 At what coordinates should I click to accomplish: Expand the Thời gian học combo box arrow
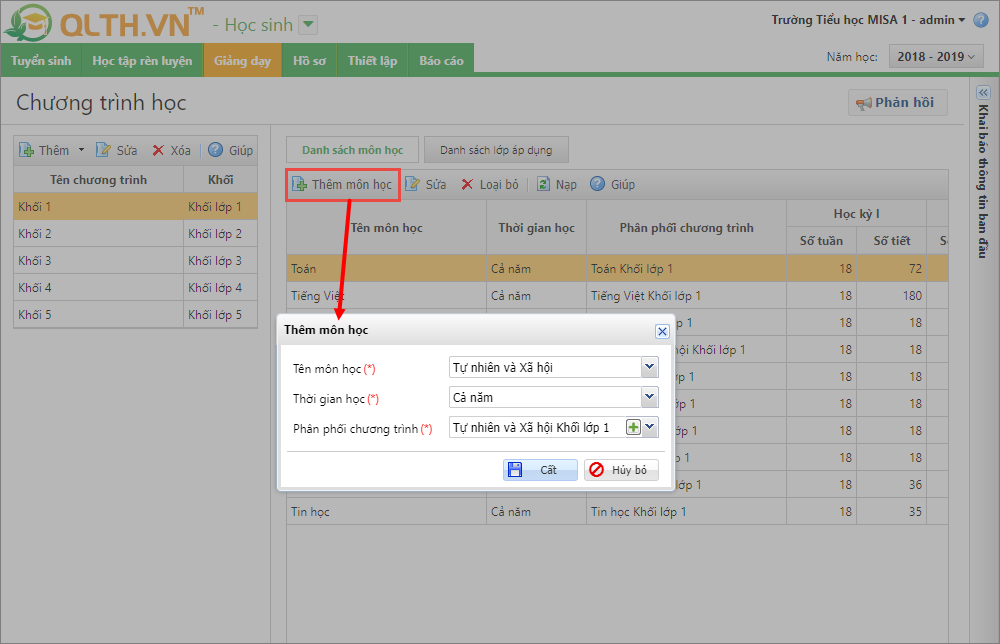649,397
